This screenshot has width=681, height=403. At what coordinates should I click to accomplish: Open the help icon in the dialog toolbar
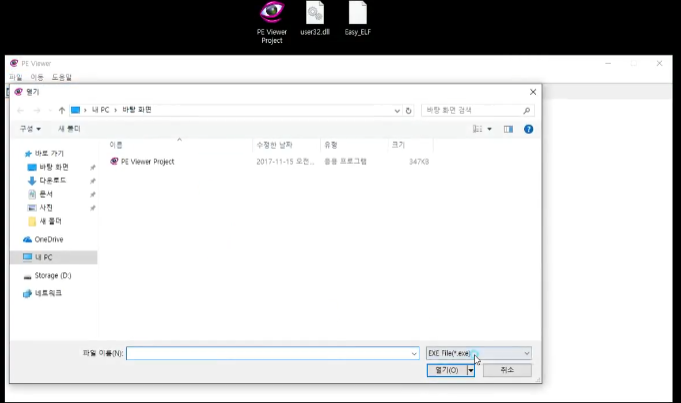click(x=528, y=129)
